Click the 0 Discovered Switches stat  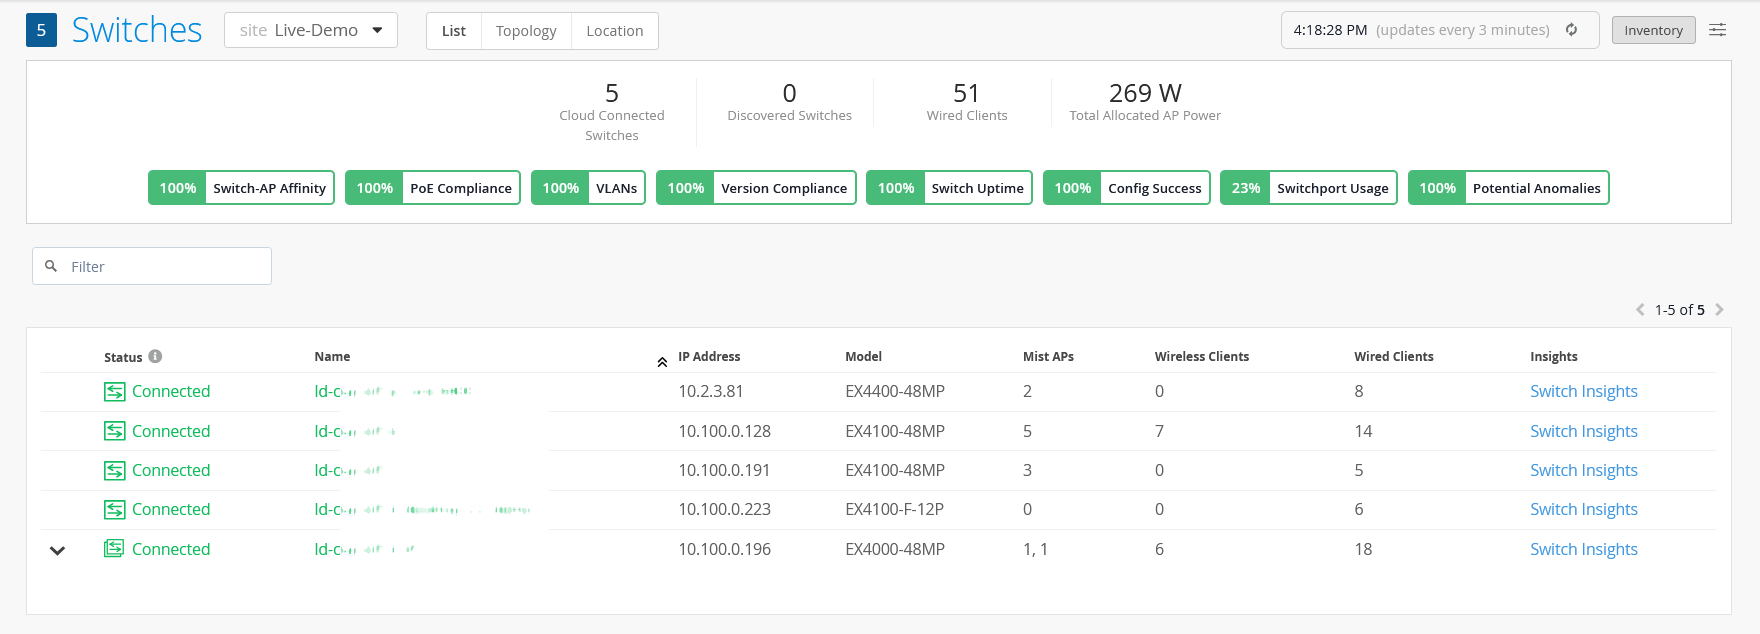[789, 103]
